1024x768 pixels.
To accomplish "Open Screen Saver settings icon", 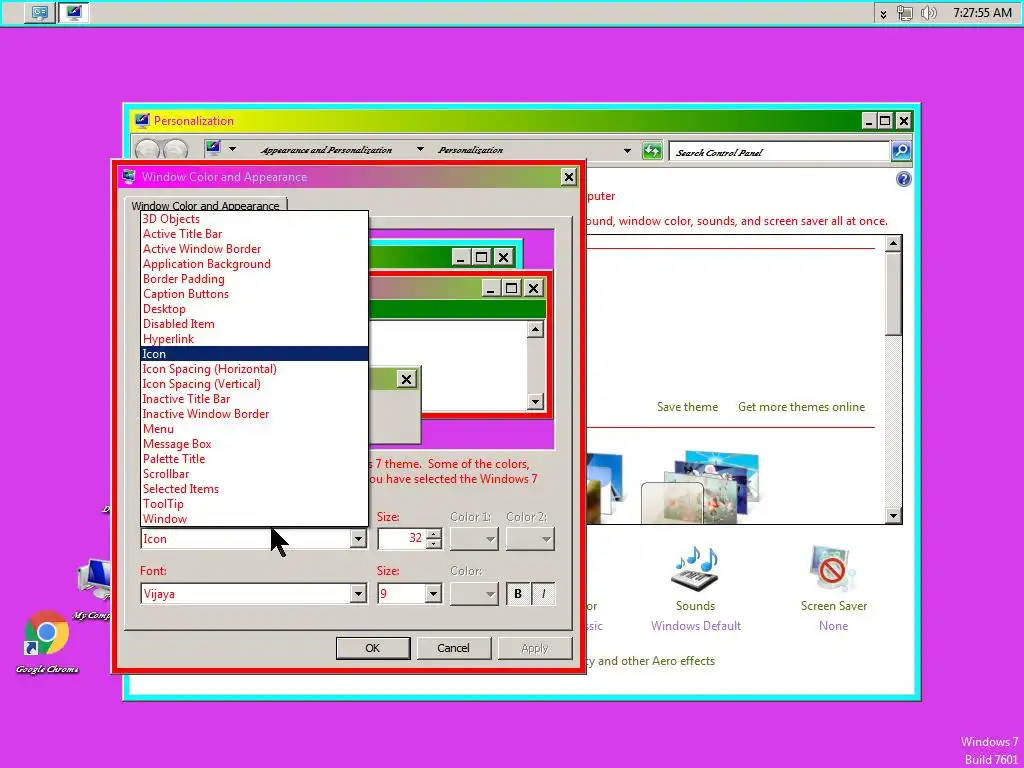I will pos(833,568).
